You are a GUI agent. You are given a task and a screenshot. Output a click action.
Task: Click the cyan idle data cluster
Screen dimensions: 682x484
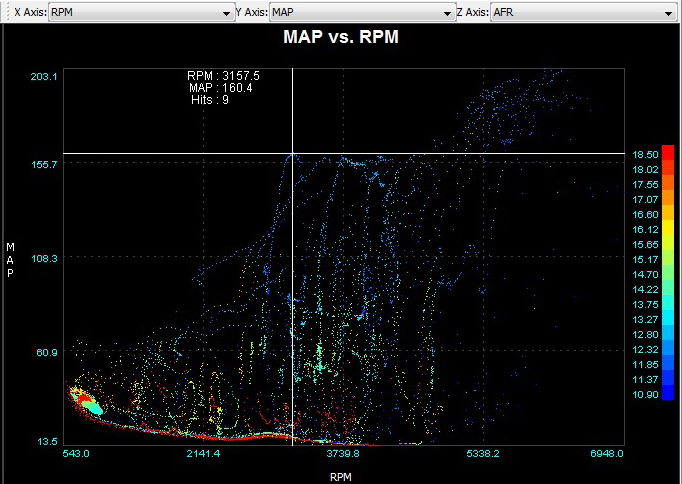(93, 407)
